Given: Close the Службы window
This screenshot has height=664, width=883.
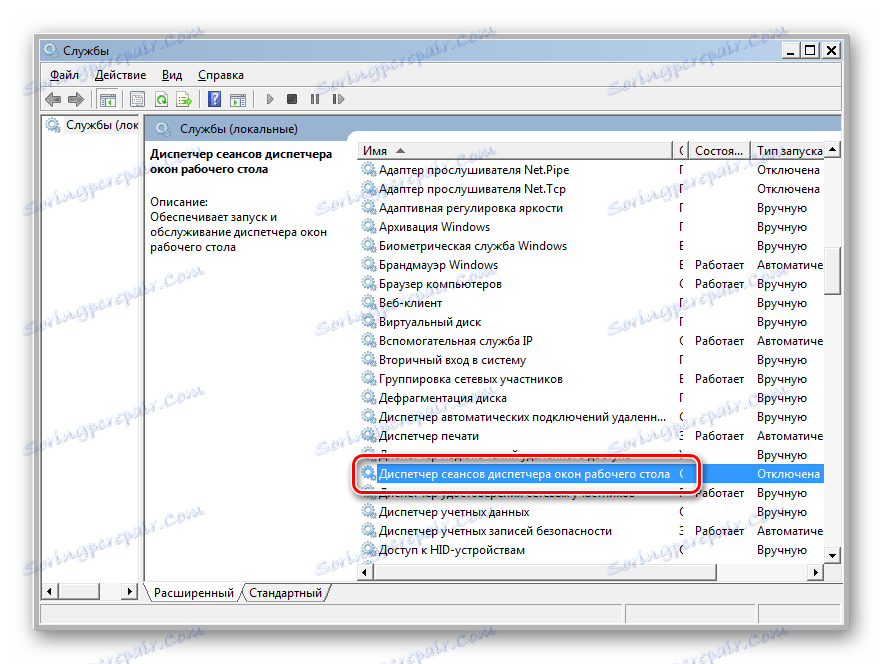Looking at the screenshot, I should tap(831, 51).
